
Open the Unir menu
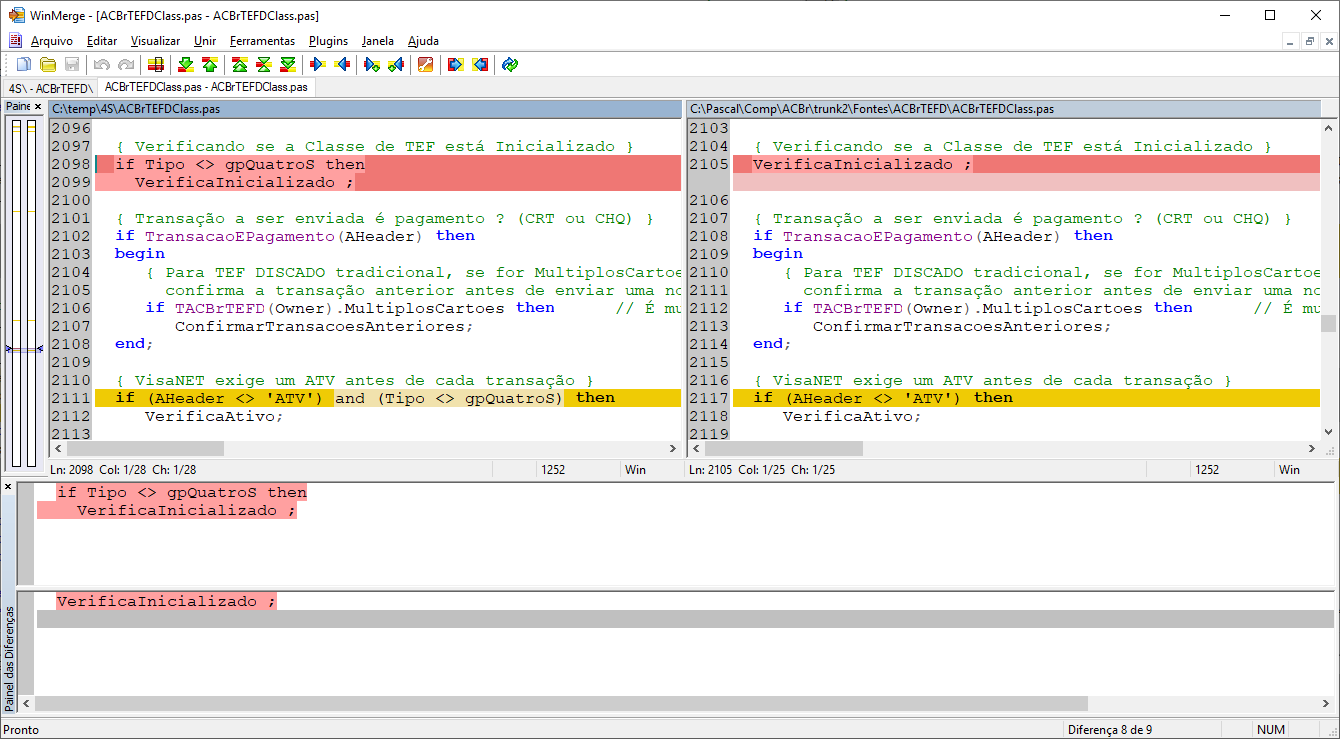point(205,41)
